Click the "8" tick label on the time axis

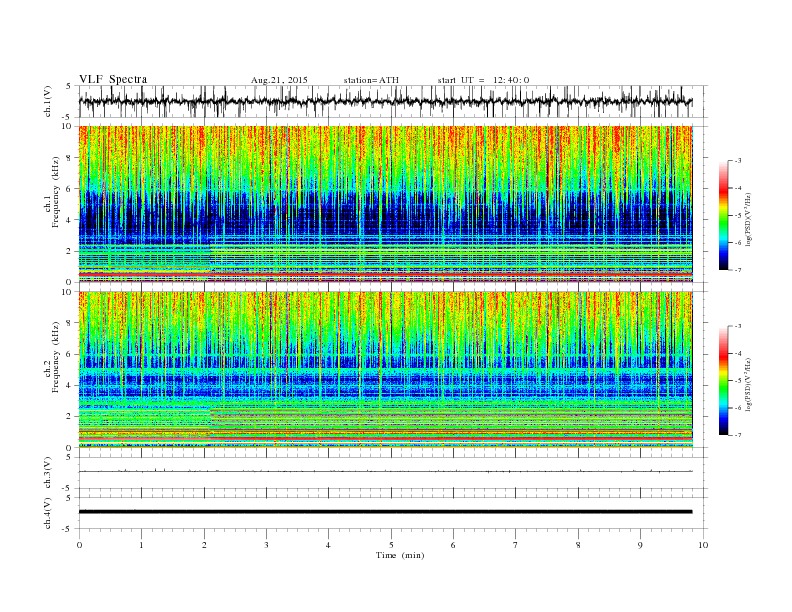(x=578, y=545)
